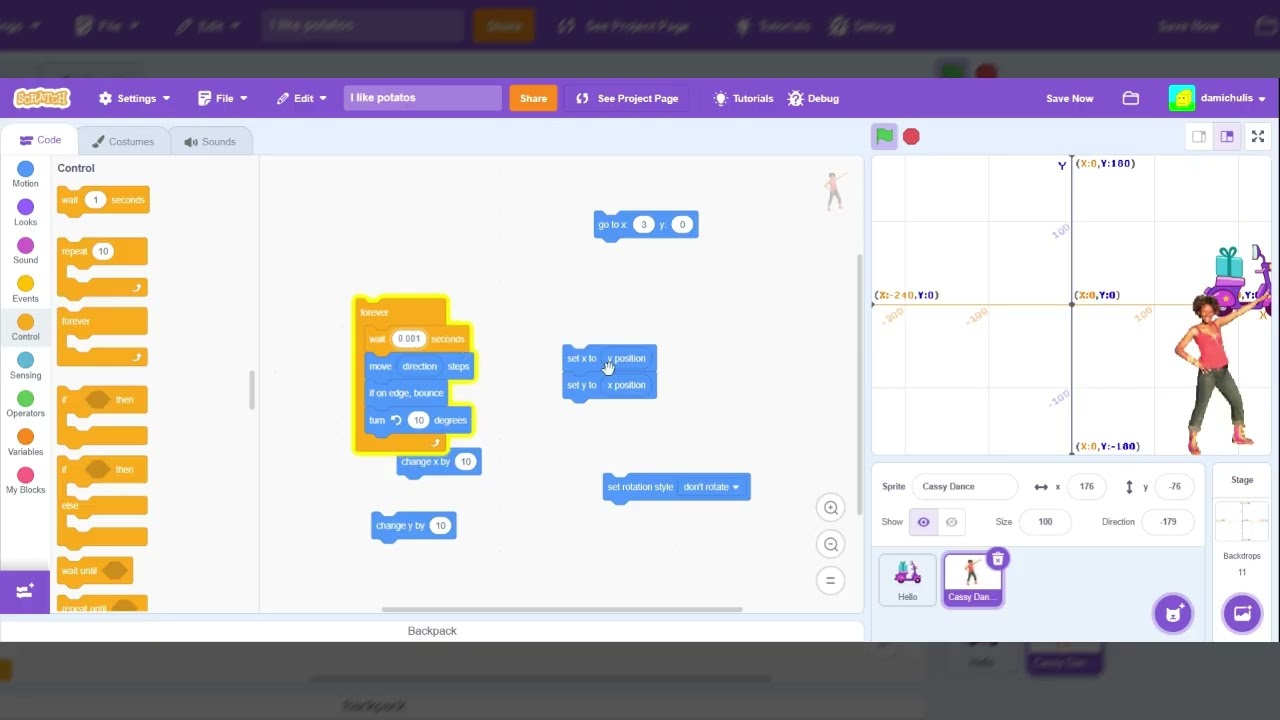Click the 'if on edge, bounce' block
Image resolution: width=1280 pixels, height=720 pixels.
click(406, 393)
